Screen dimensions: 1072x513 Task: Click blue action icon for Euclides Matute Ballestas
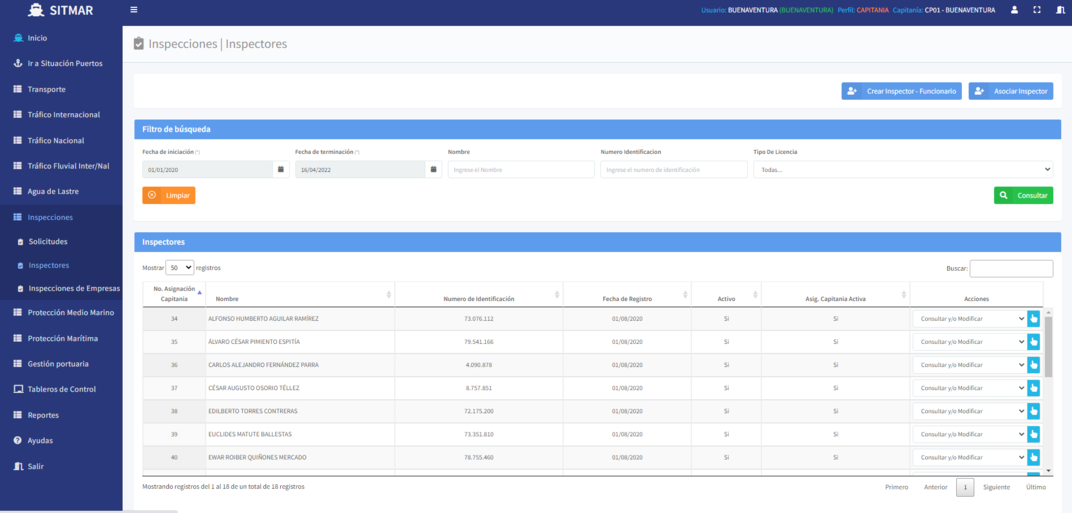click(x=1034, y=434)
